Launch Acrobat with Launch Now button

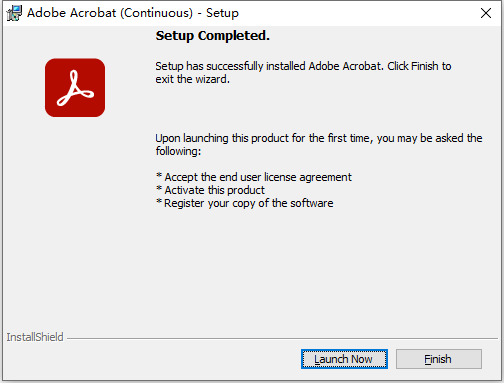coord(344,359)
